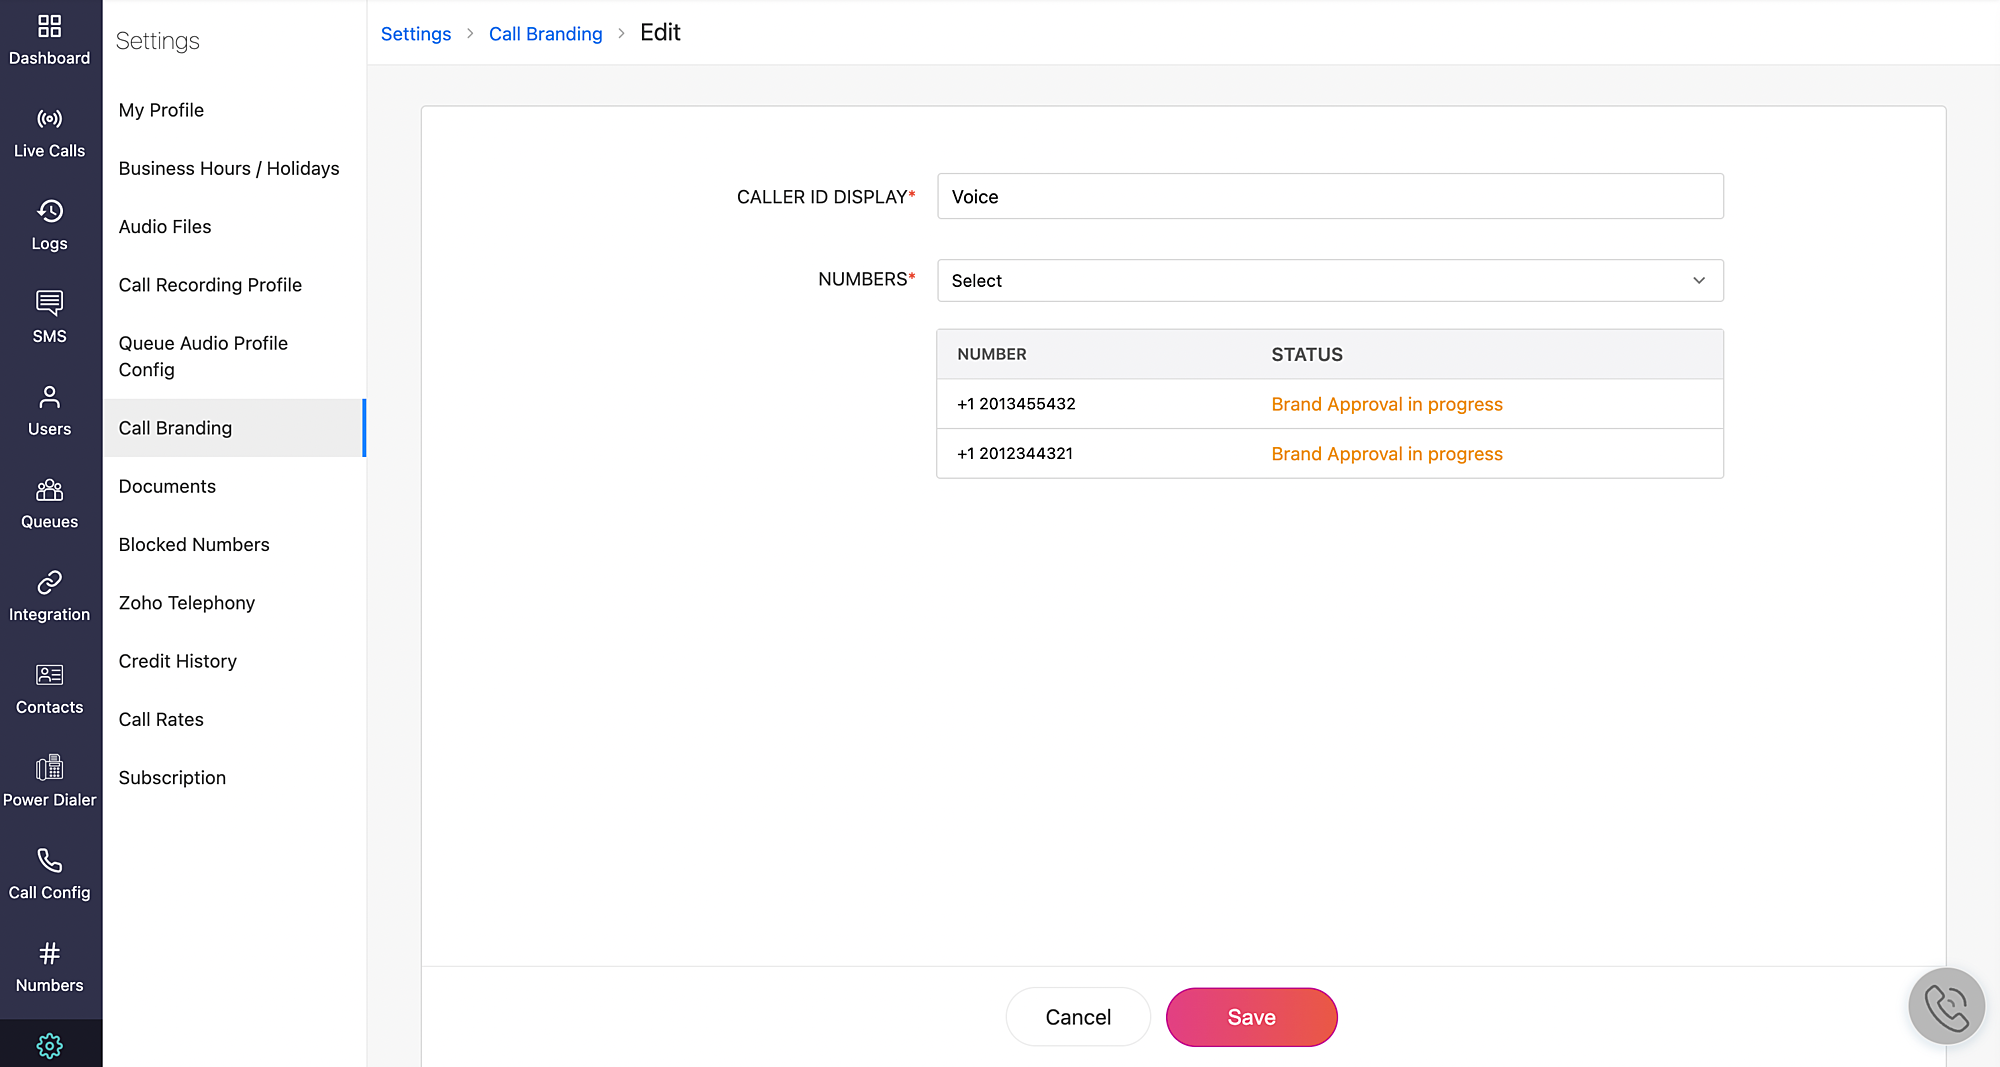The height and width of the screenshot is (1067, 2000).
Task: Click the settings gear icon
Action: (x=49, y=1046)
